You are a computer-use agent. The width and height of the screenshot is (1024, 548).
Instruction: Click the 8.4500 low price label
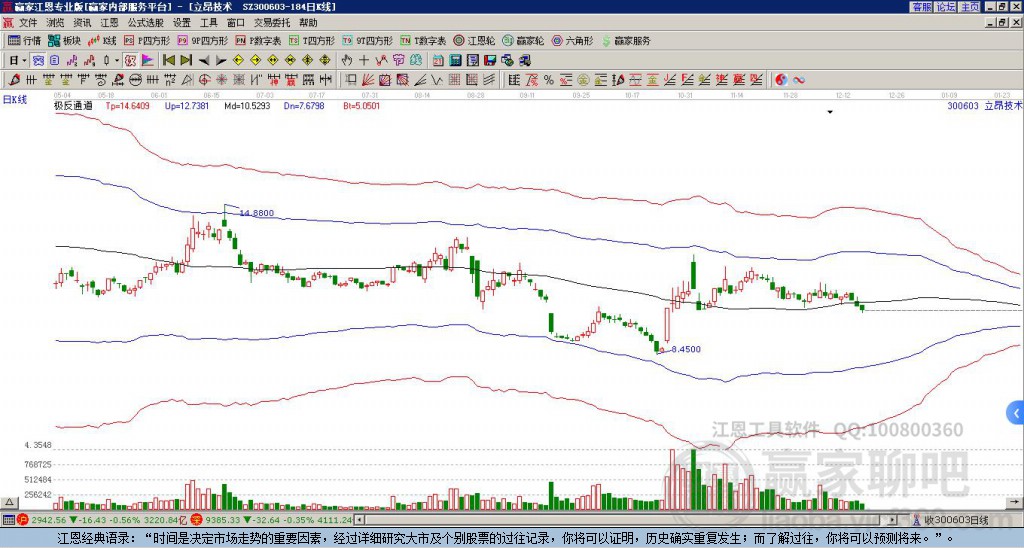click(686, 349)
